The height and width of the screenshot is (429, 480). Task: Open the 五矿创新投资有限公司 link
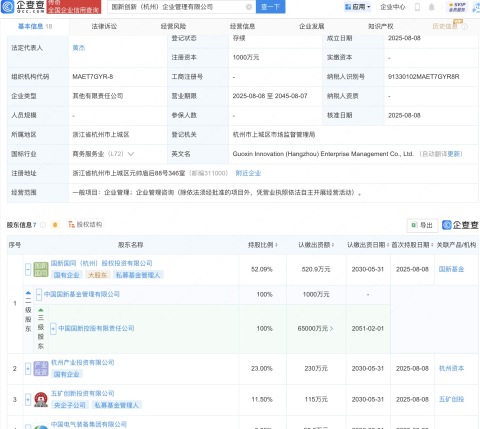(x=83, y=393)
